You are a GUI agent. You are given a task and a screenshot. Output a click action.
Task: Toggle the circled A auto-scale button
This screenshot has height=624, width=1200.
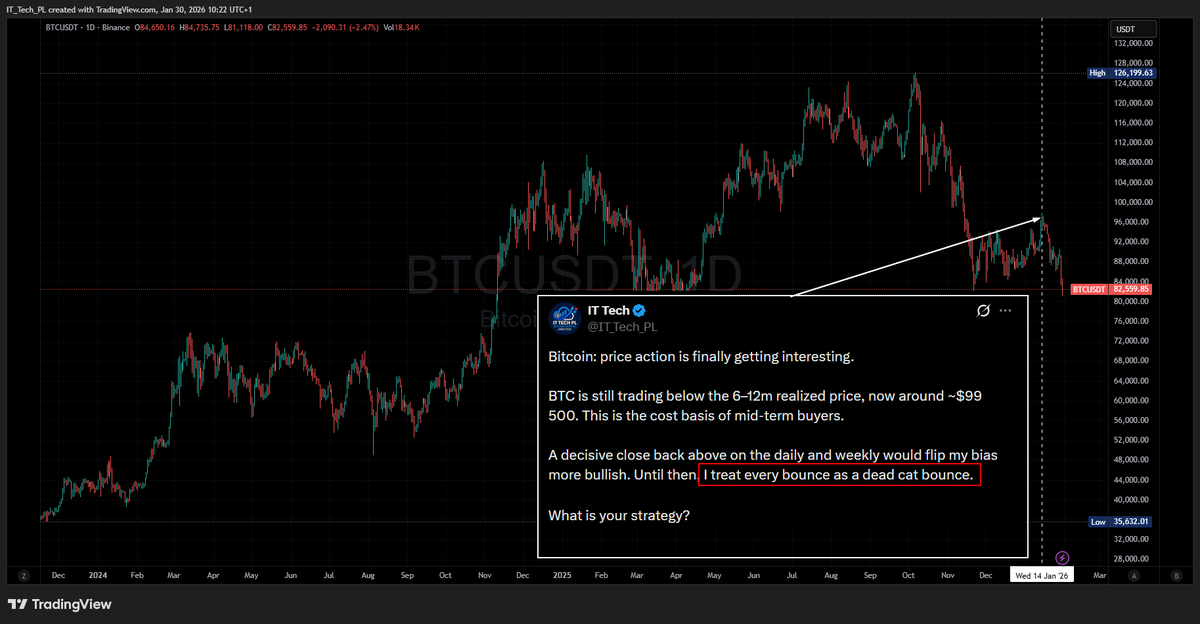pyautogui.click(x=1135, y=576)
